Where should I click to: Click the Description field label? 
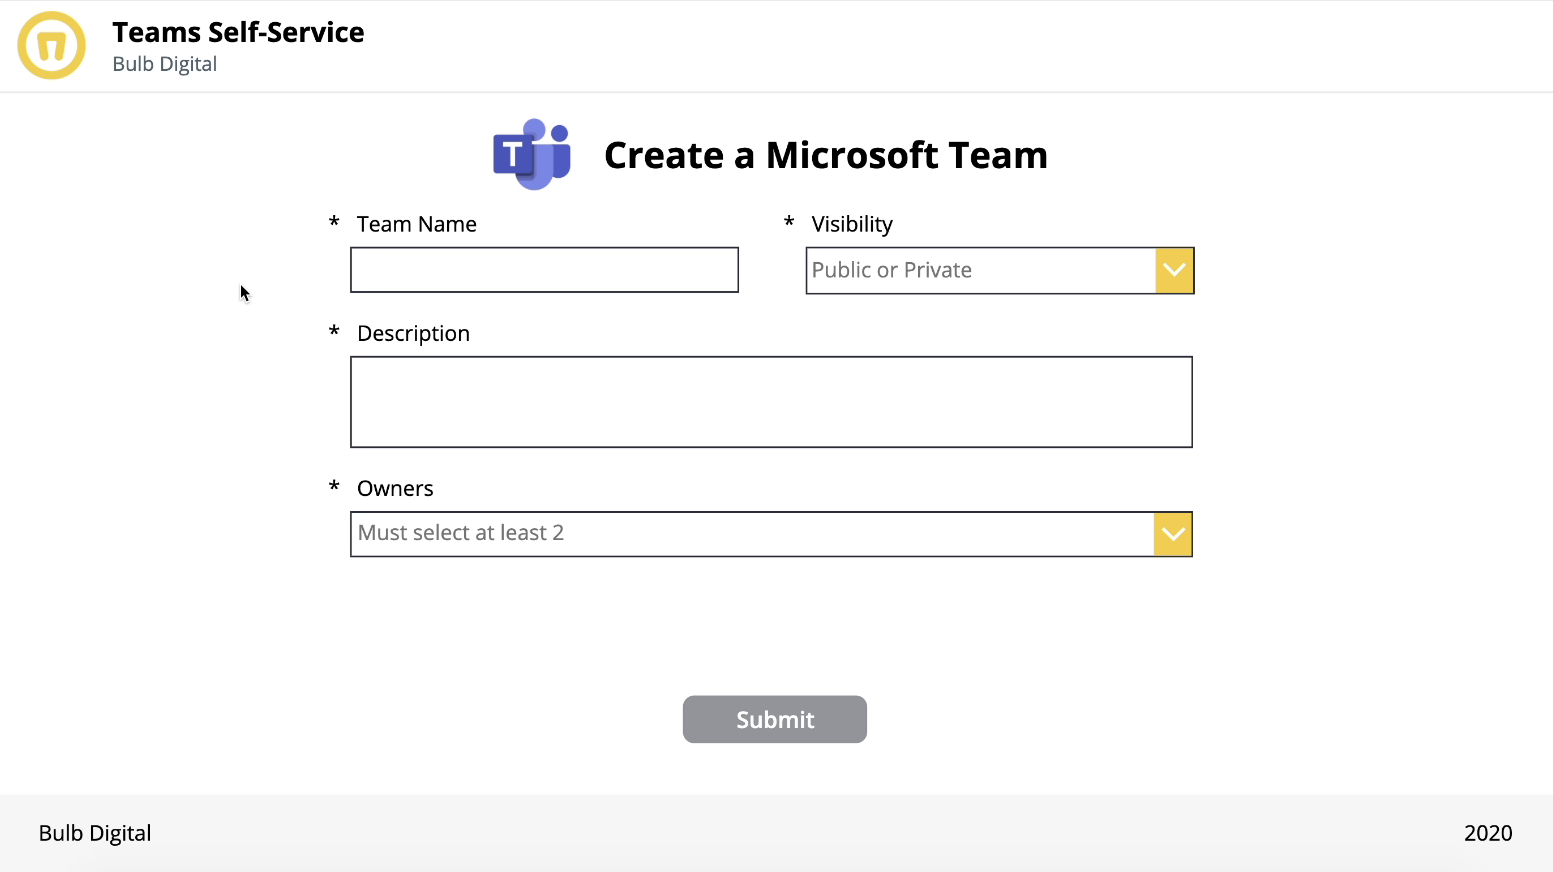point(413,333)
